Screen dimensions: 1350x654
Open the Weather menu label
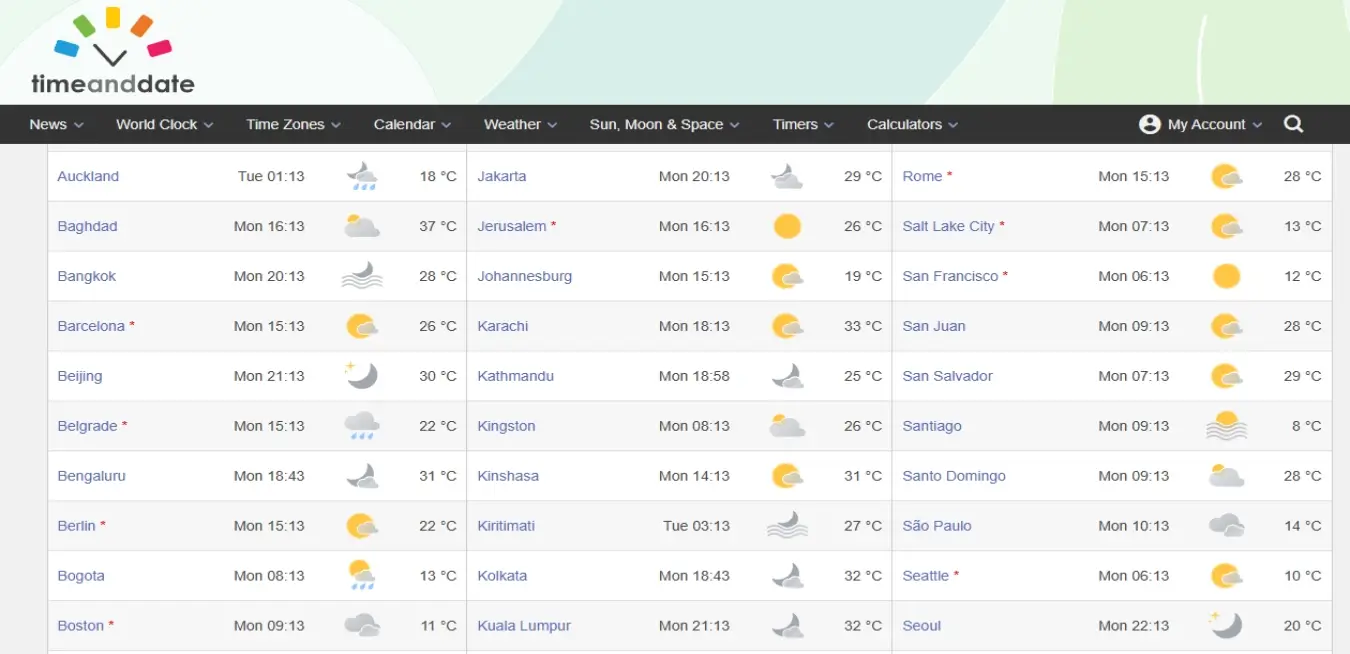[x=512, y=124]
